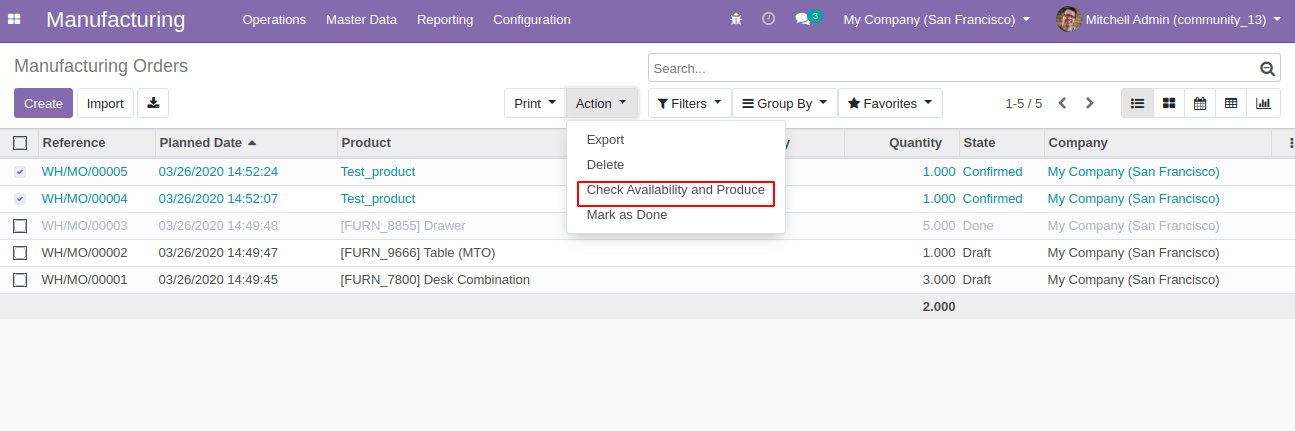Choose Check Availability and Produce
Screen dimensions: 1295x431
675,190
